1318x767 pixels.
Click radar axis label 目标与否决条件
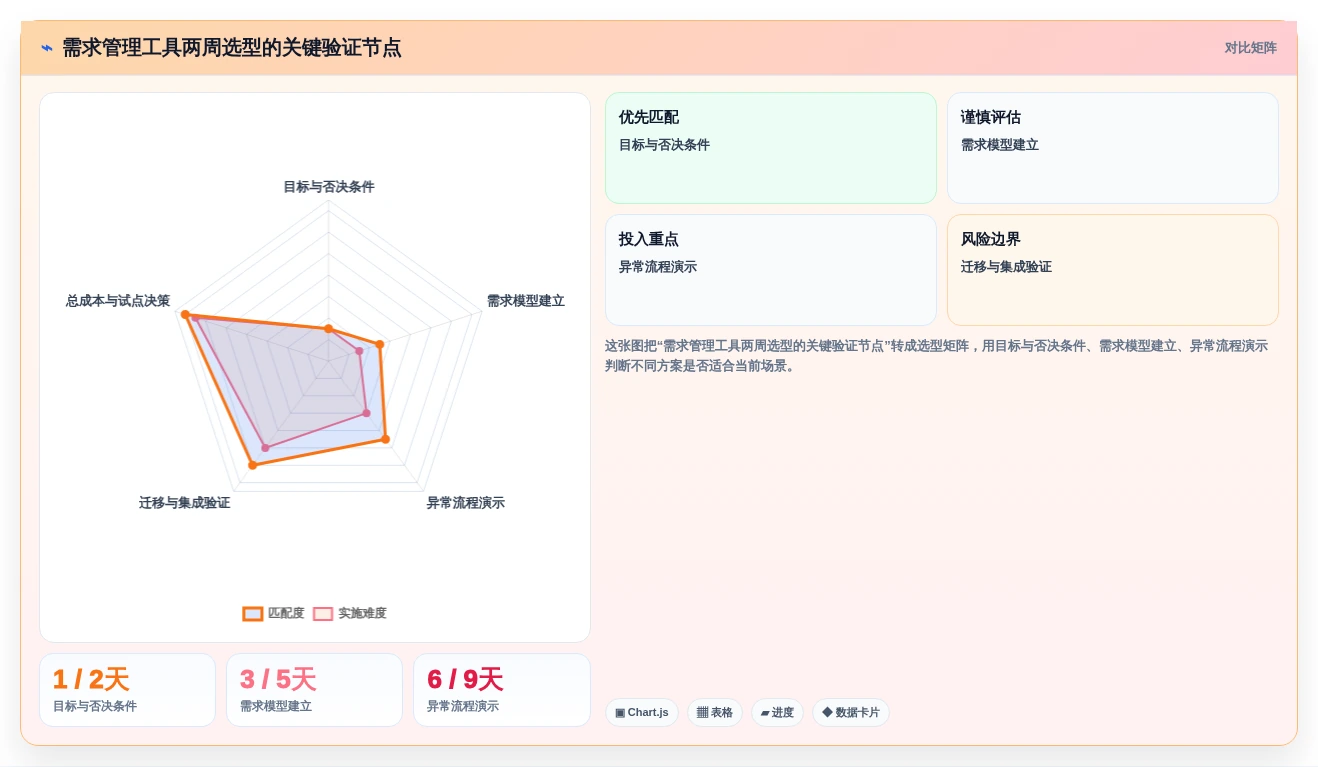point(329,187)
